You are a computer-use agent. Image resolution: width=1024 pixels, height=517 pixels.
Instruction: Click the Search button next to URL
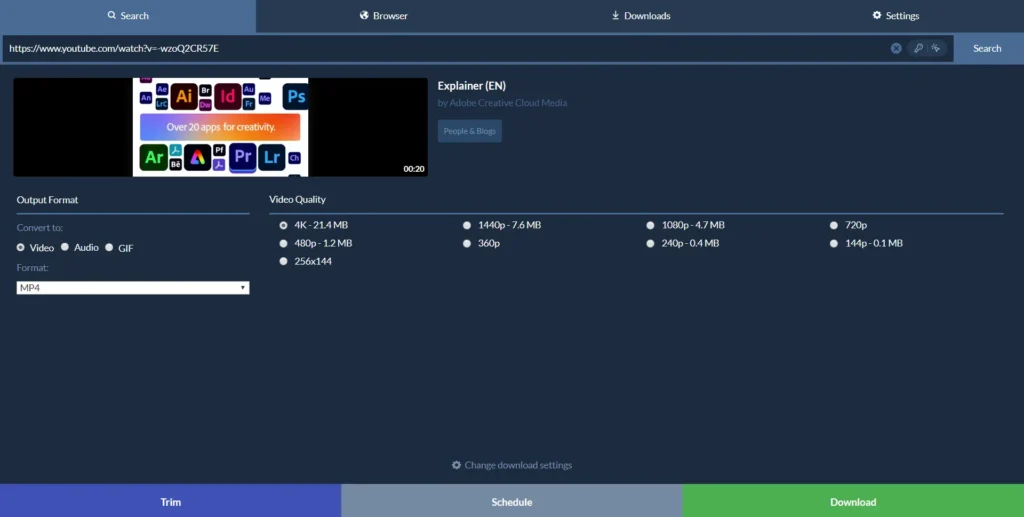pos(987,48)
